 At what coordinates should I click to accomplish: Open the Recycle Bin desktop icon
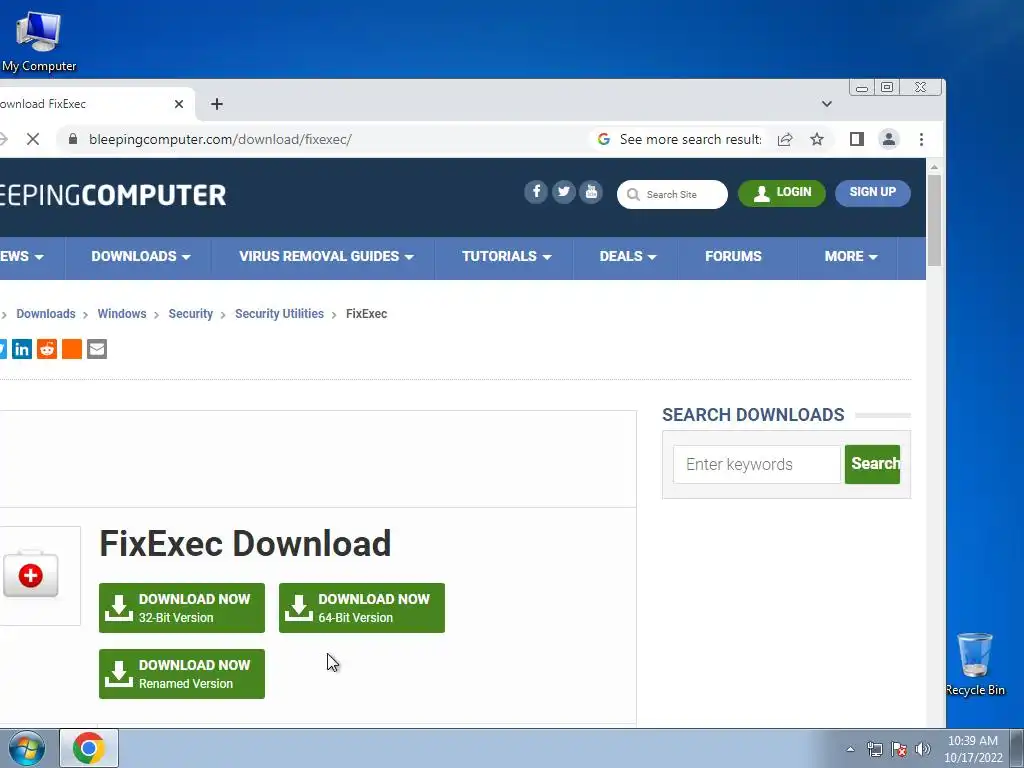click(x=975, y=664)
